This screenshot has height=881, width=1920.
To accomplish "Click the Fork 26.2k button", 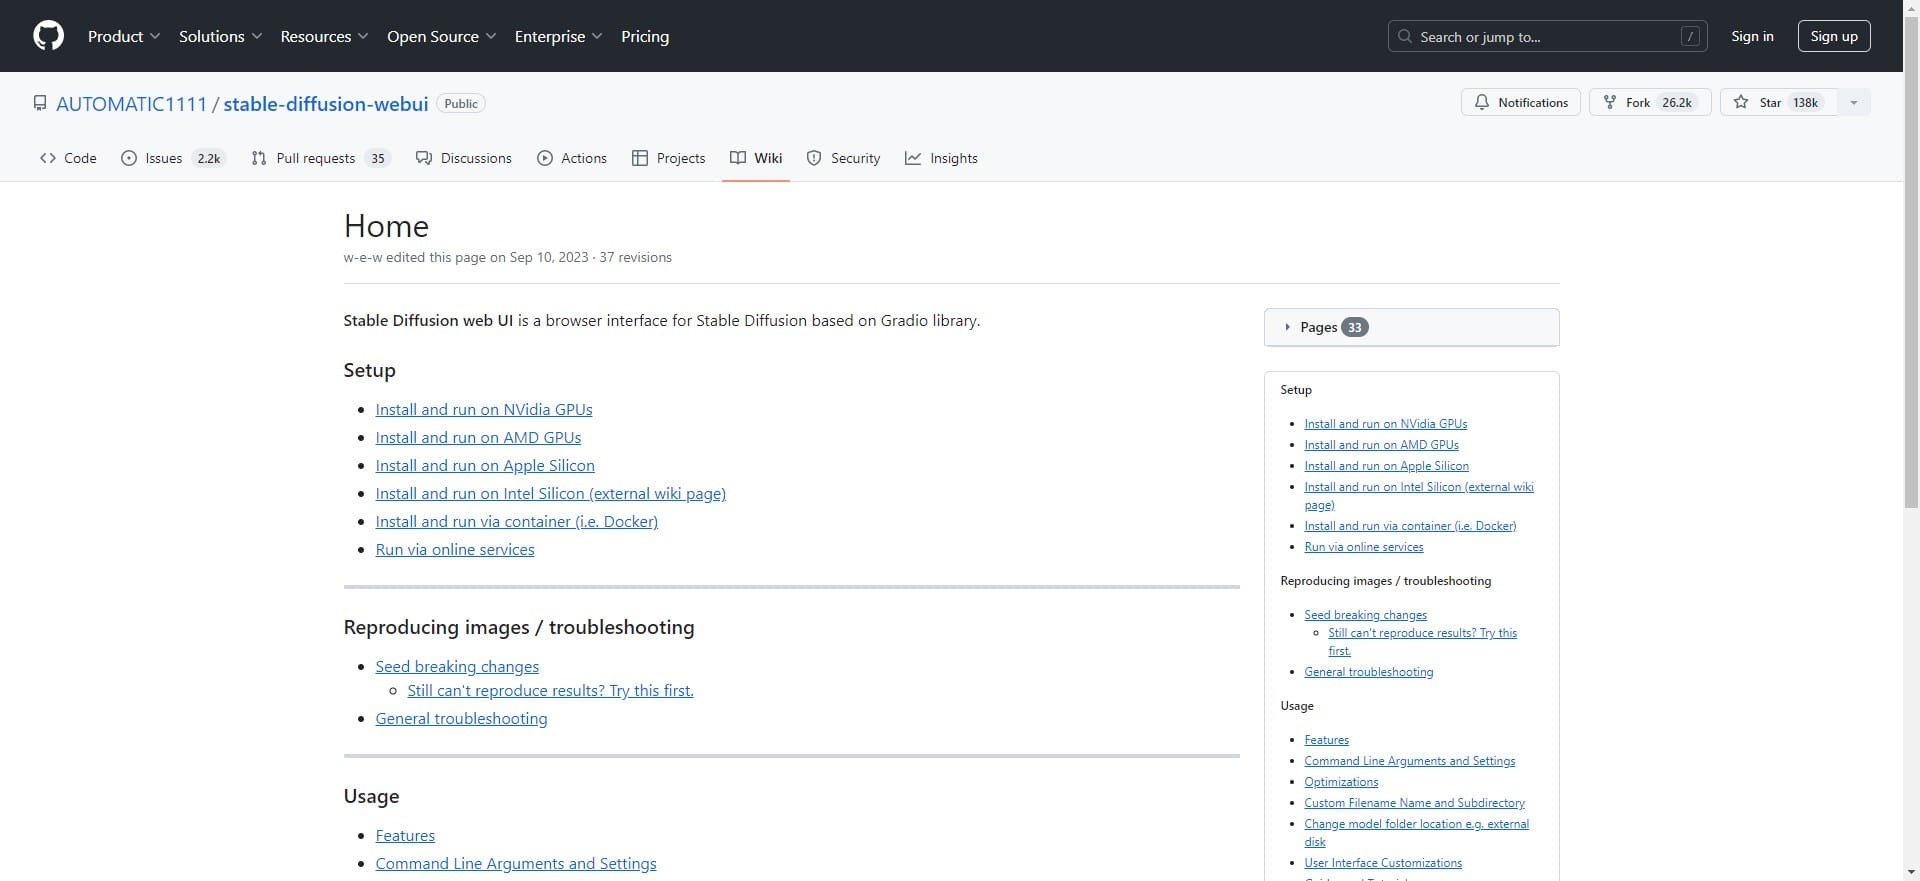I will tap(1650, 102).
